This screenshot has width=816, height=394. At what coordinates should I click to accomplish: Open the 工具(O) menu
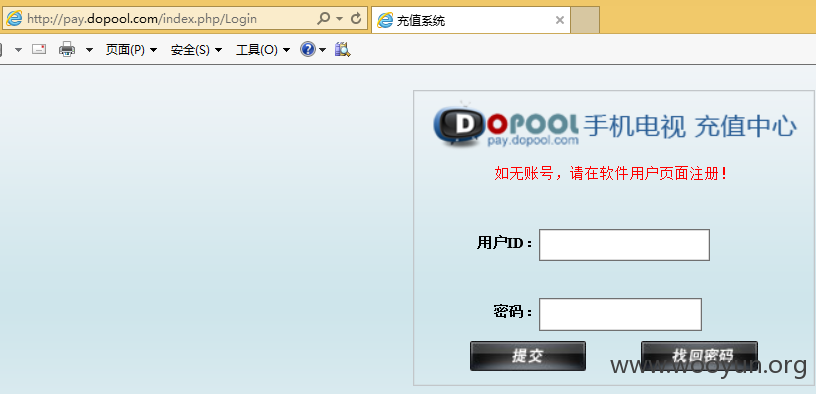coord(263,50)
